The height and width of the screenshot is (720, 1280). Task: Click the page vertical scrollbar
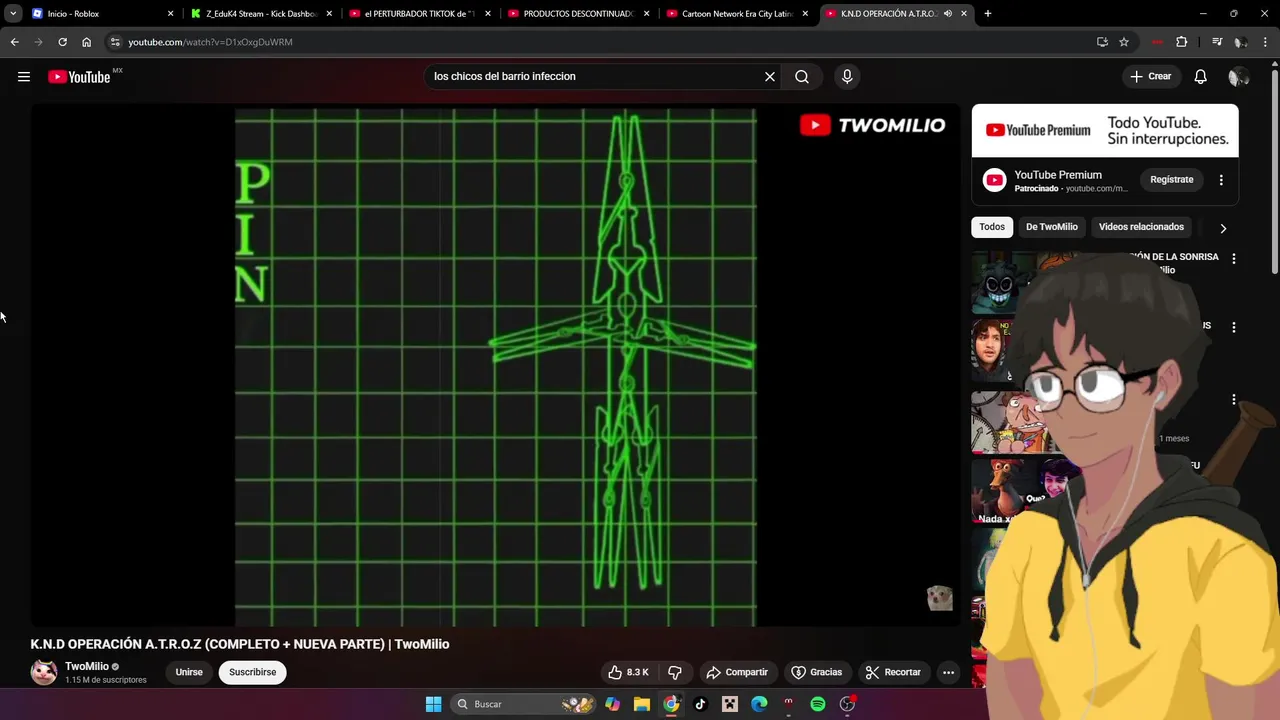point(1275,170)
